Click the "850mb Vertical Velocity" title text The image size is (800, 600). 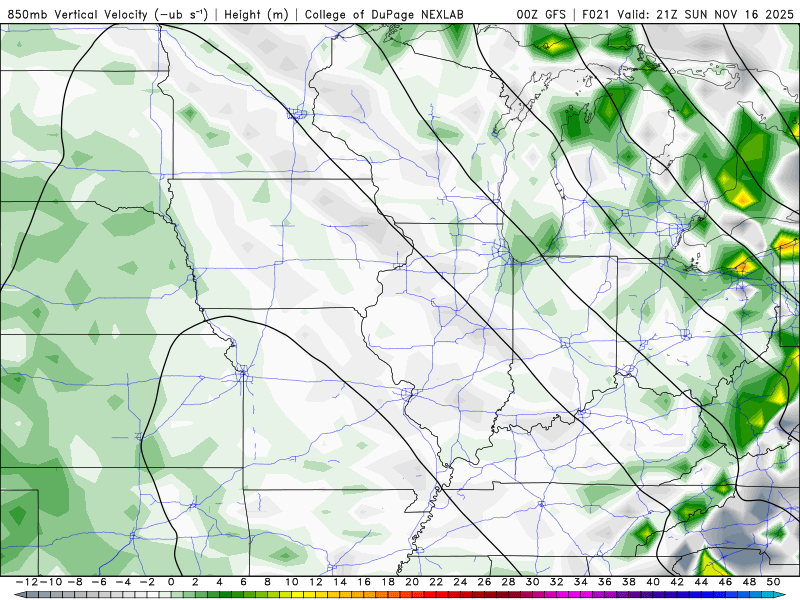pyautogui.click(x=78, y=14)
